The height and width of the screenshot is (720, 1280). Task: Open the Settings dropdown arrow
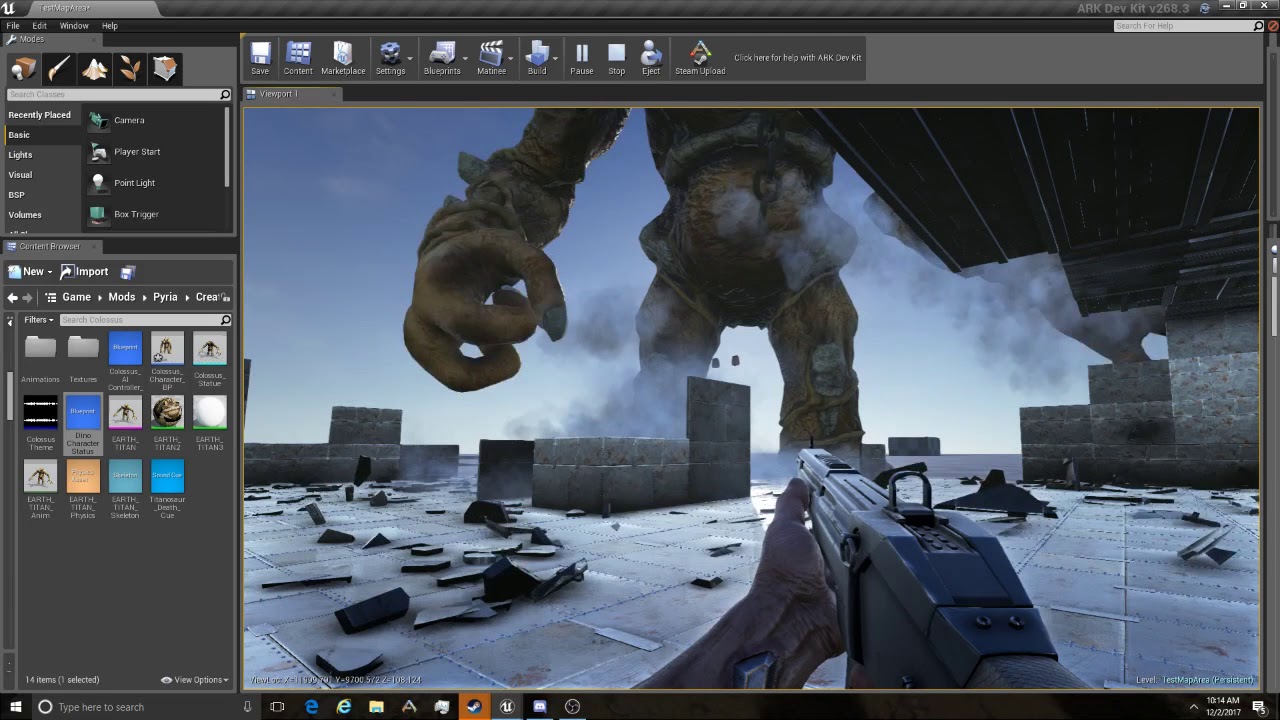point(411,58)
